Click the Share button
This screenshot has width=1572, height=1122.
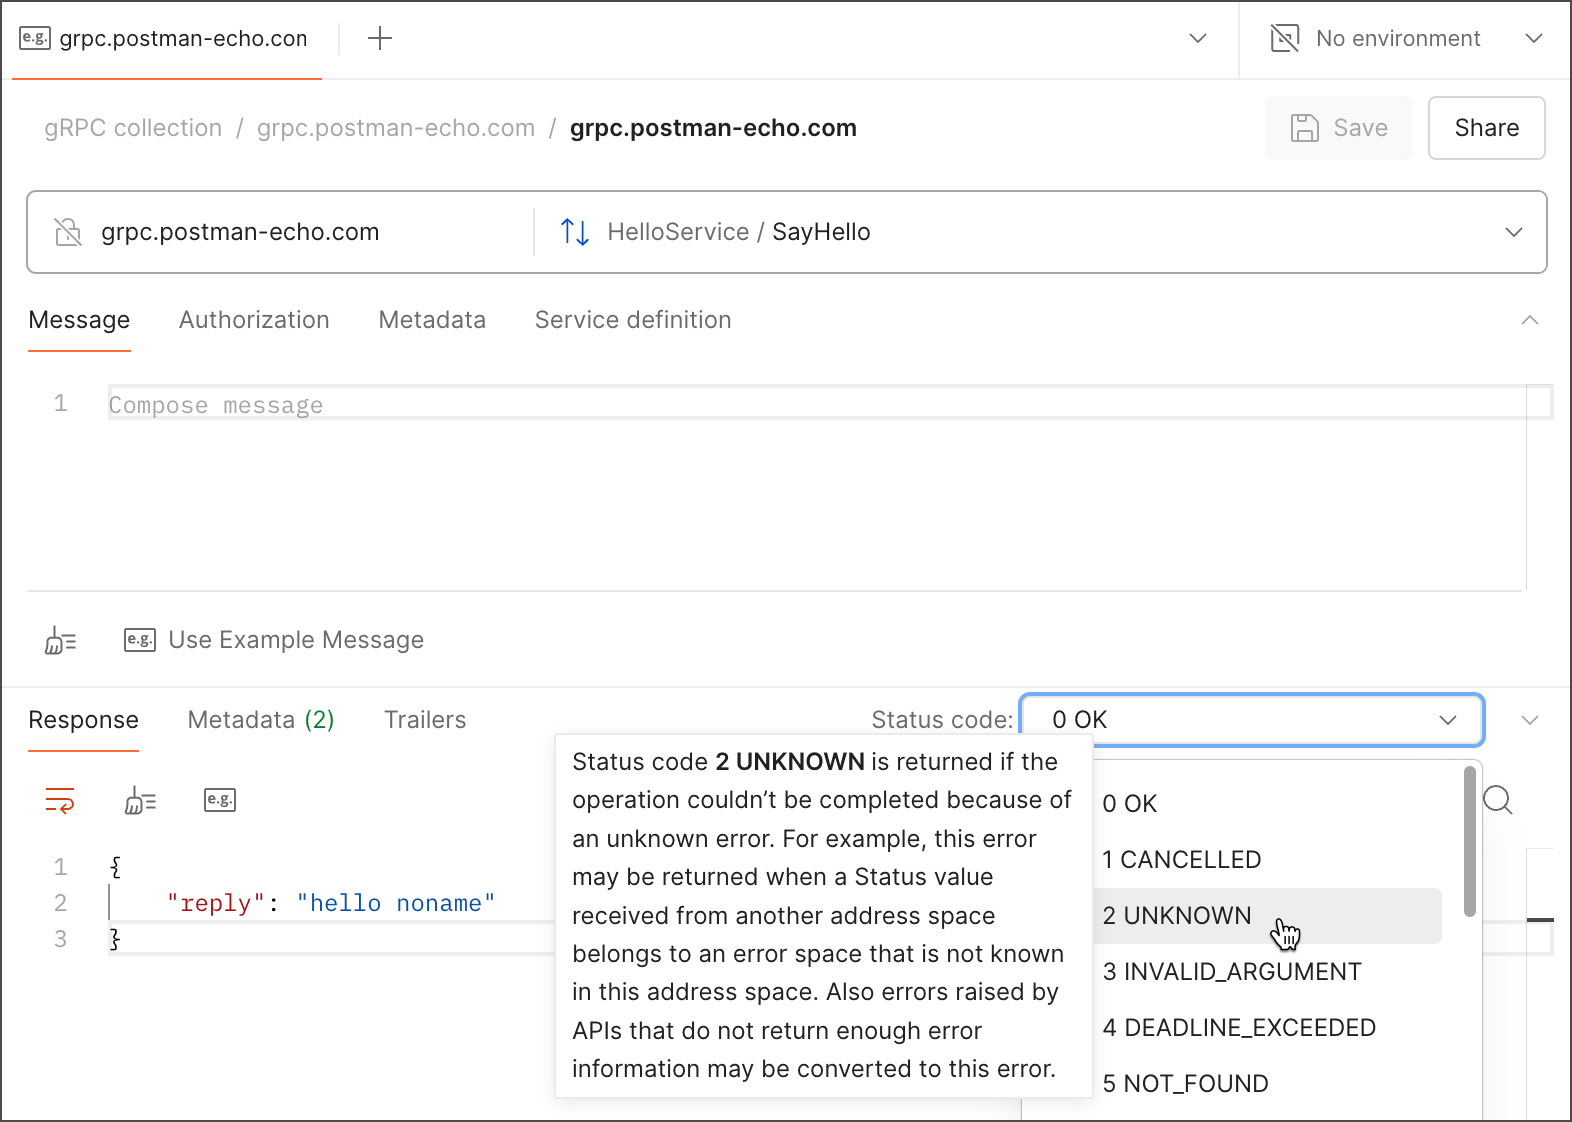coord(1486,128)
